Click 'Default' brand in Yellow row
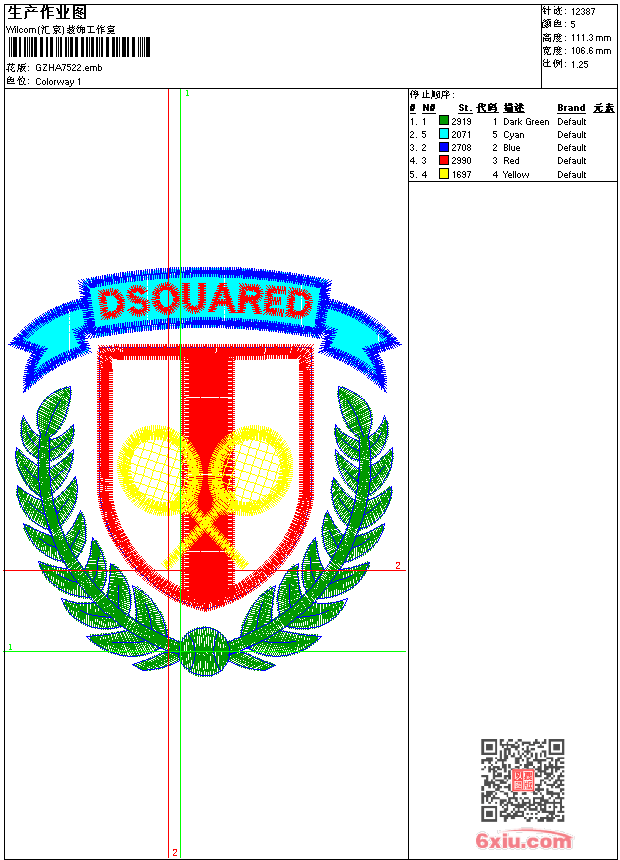 [571, 174]
